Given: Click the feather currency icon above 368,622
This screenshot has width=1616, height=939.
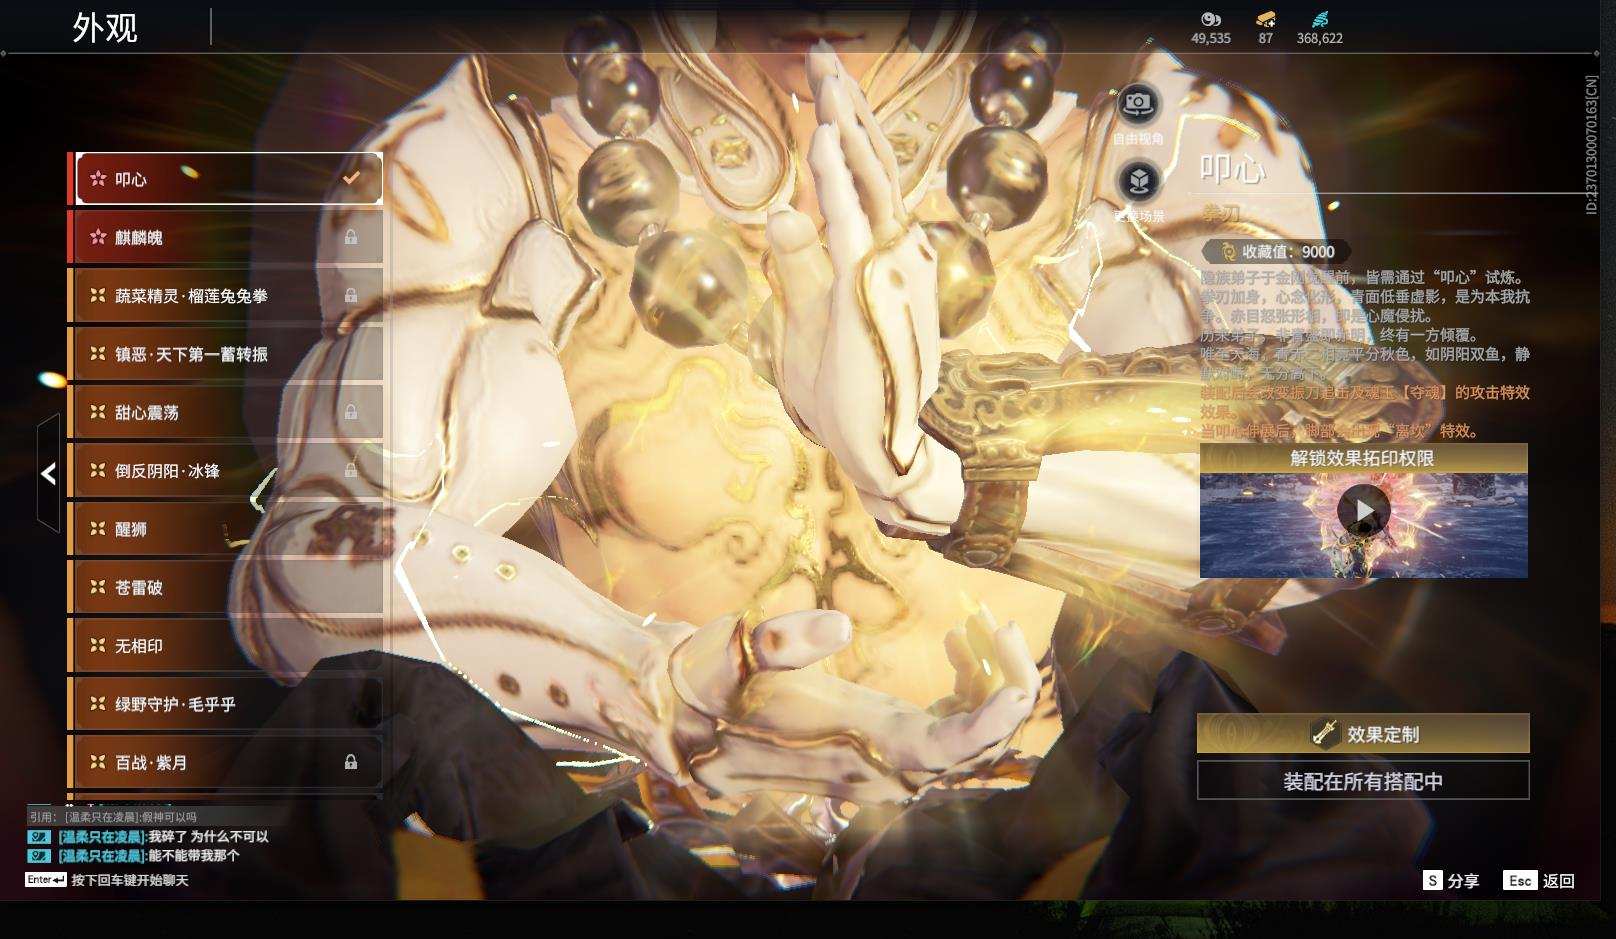Looking at the screenshot, I should click(1320, 18).
